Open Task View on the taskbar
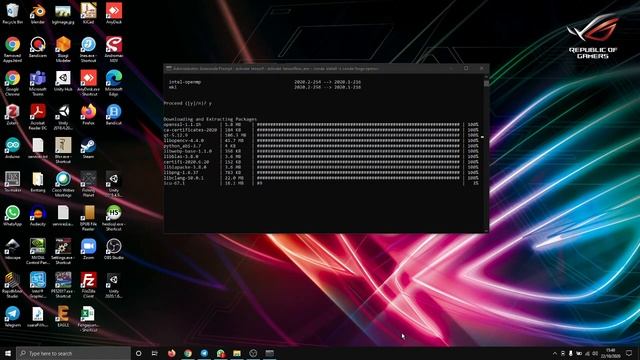The image size is (640, 360). pyautogui.click(x=155, y=353)
